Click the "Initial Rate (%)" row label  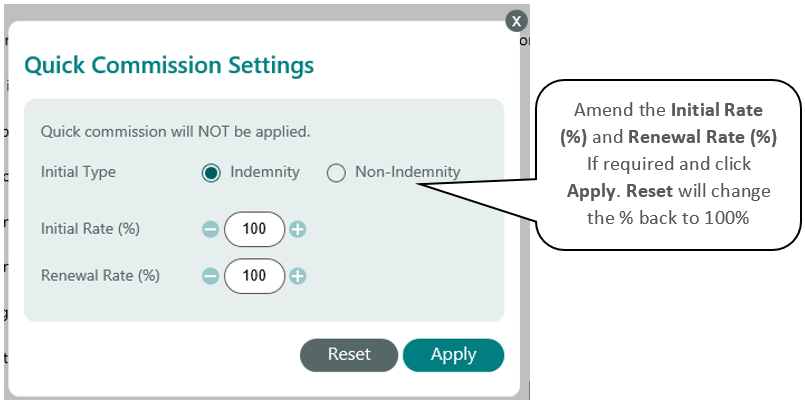coord(90,229)
